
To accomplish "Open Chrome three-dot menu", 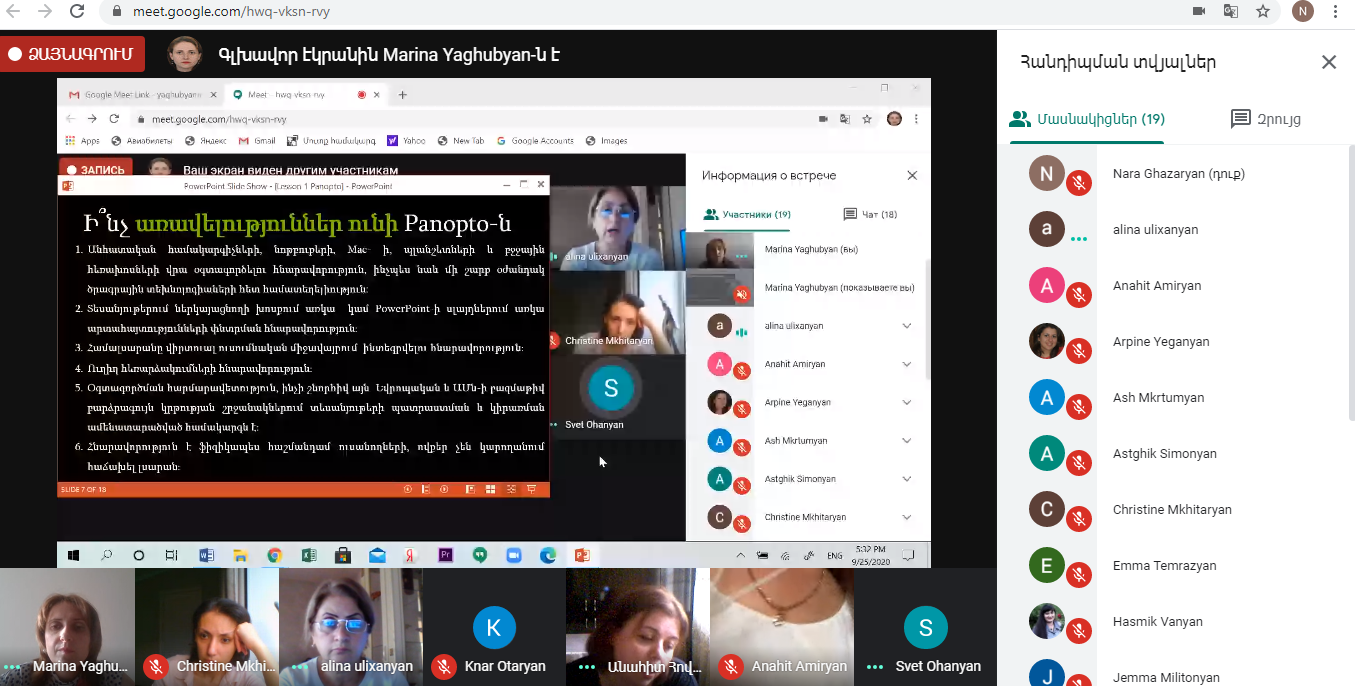I will tap(1336, 11).
